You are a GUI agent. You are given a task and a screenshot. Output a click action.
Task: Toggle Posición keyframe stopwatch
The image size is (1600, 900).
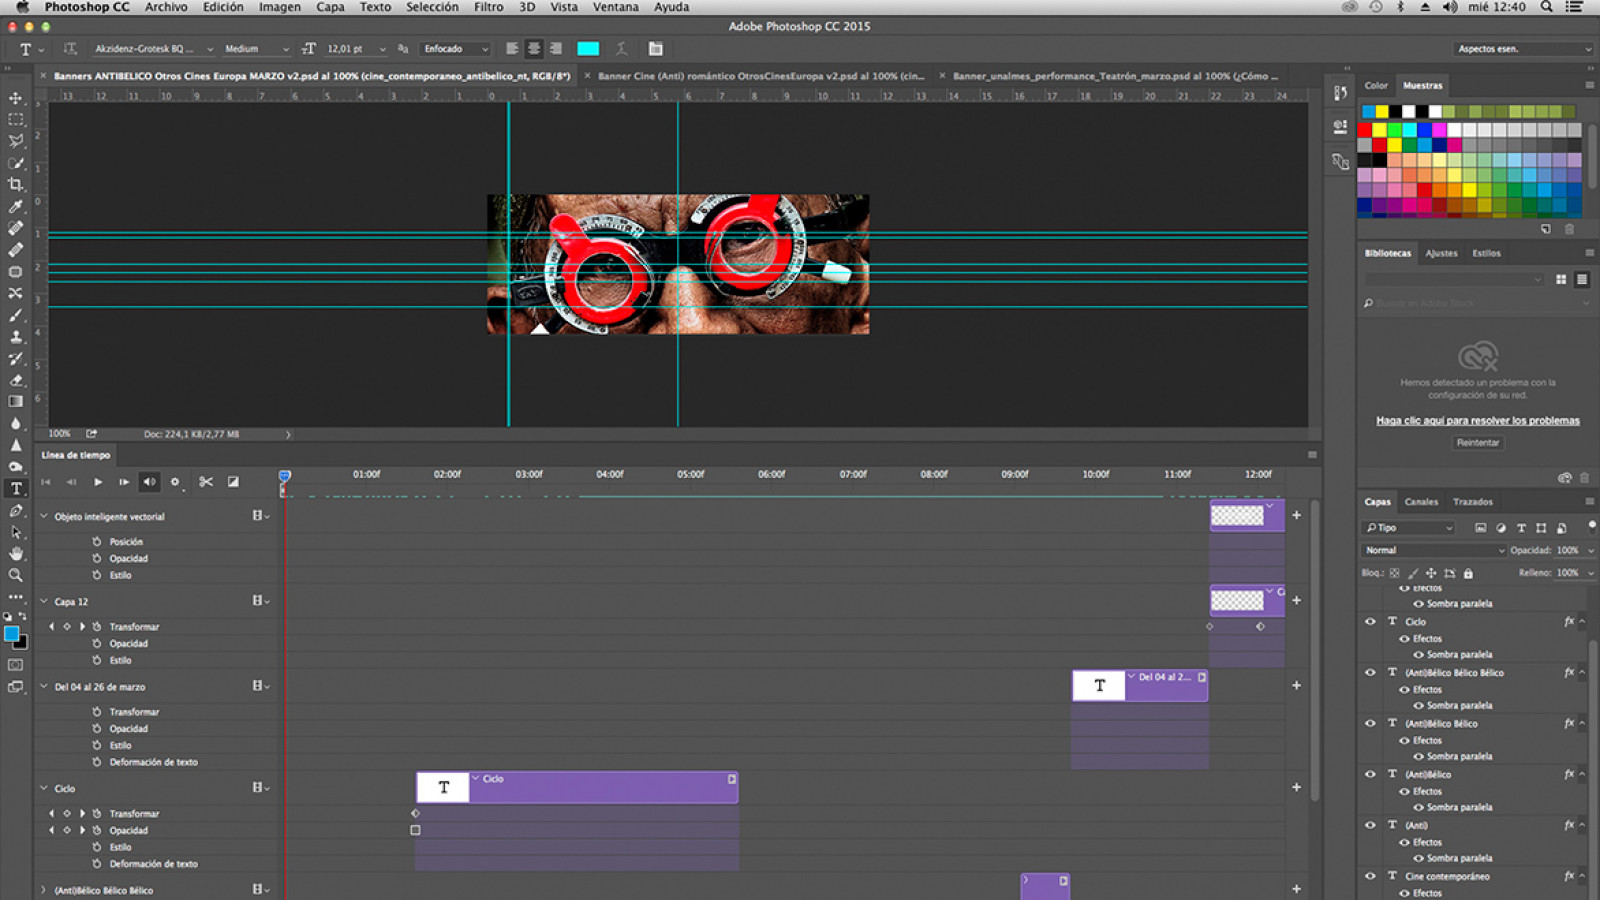97,542
